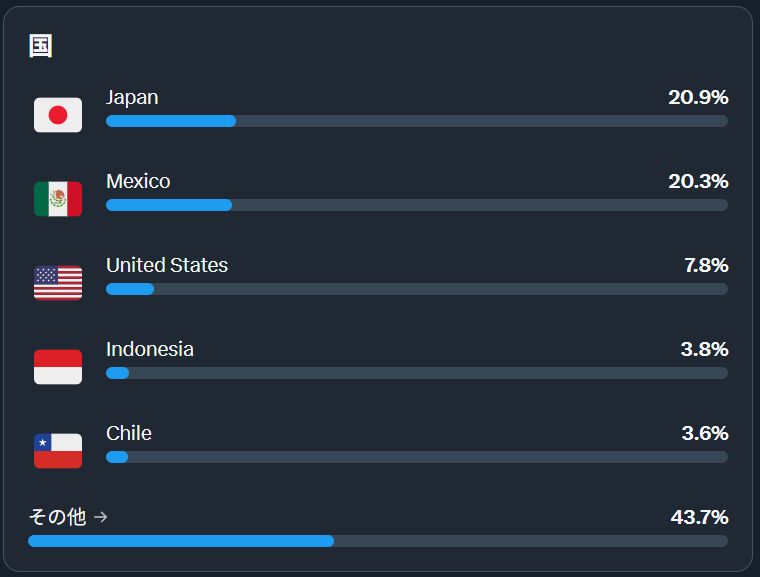The image size is (760, 577).
Task: Click the 43.7% percentage value
Action: [699, 517]
